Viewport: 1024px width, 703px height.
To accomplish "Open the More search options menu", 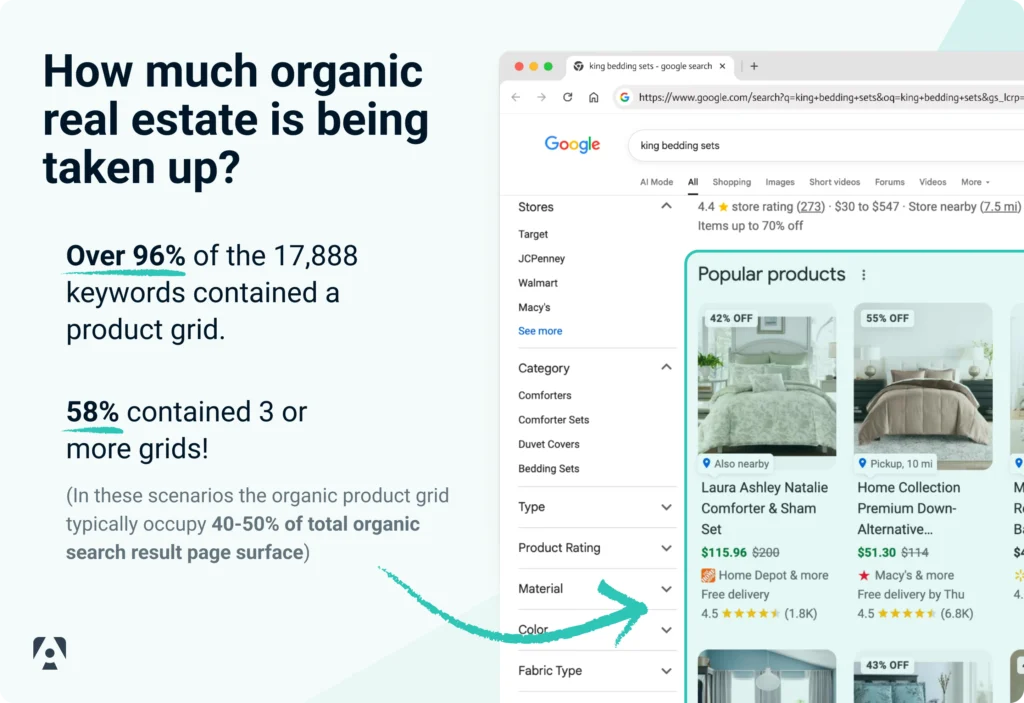I will click(974, 182).
